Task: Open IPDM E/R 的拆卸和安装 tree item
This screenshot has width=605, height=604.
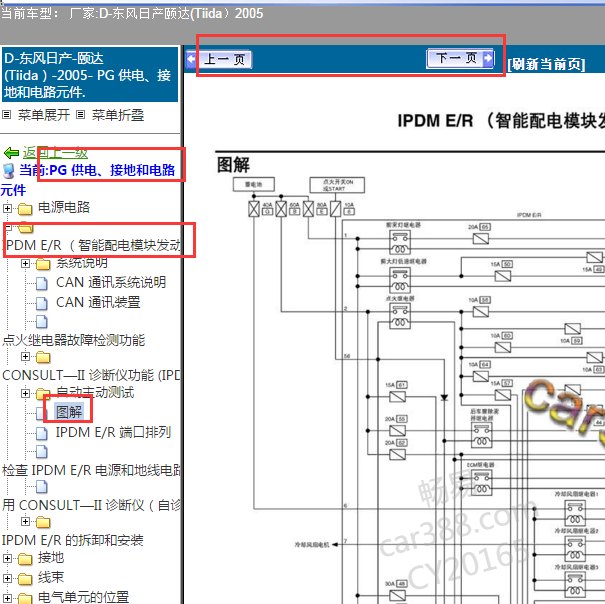Action: pos(73,540)
